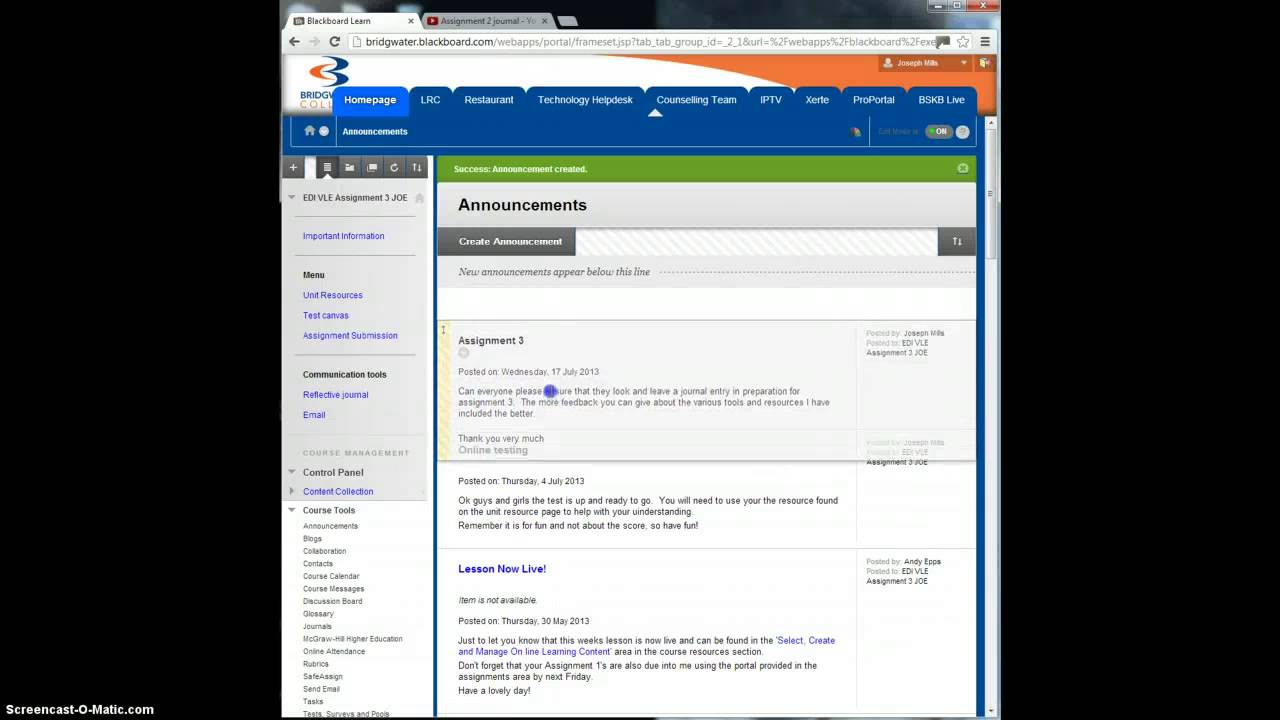Screen dimensions: 1280x720
Task: Open the Joseph Mills user dropdown
Action: pyautogui.click(x=925, y=63)
